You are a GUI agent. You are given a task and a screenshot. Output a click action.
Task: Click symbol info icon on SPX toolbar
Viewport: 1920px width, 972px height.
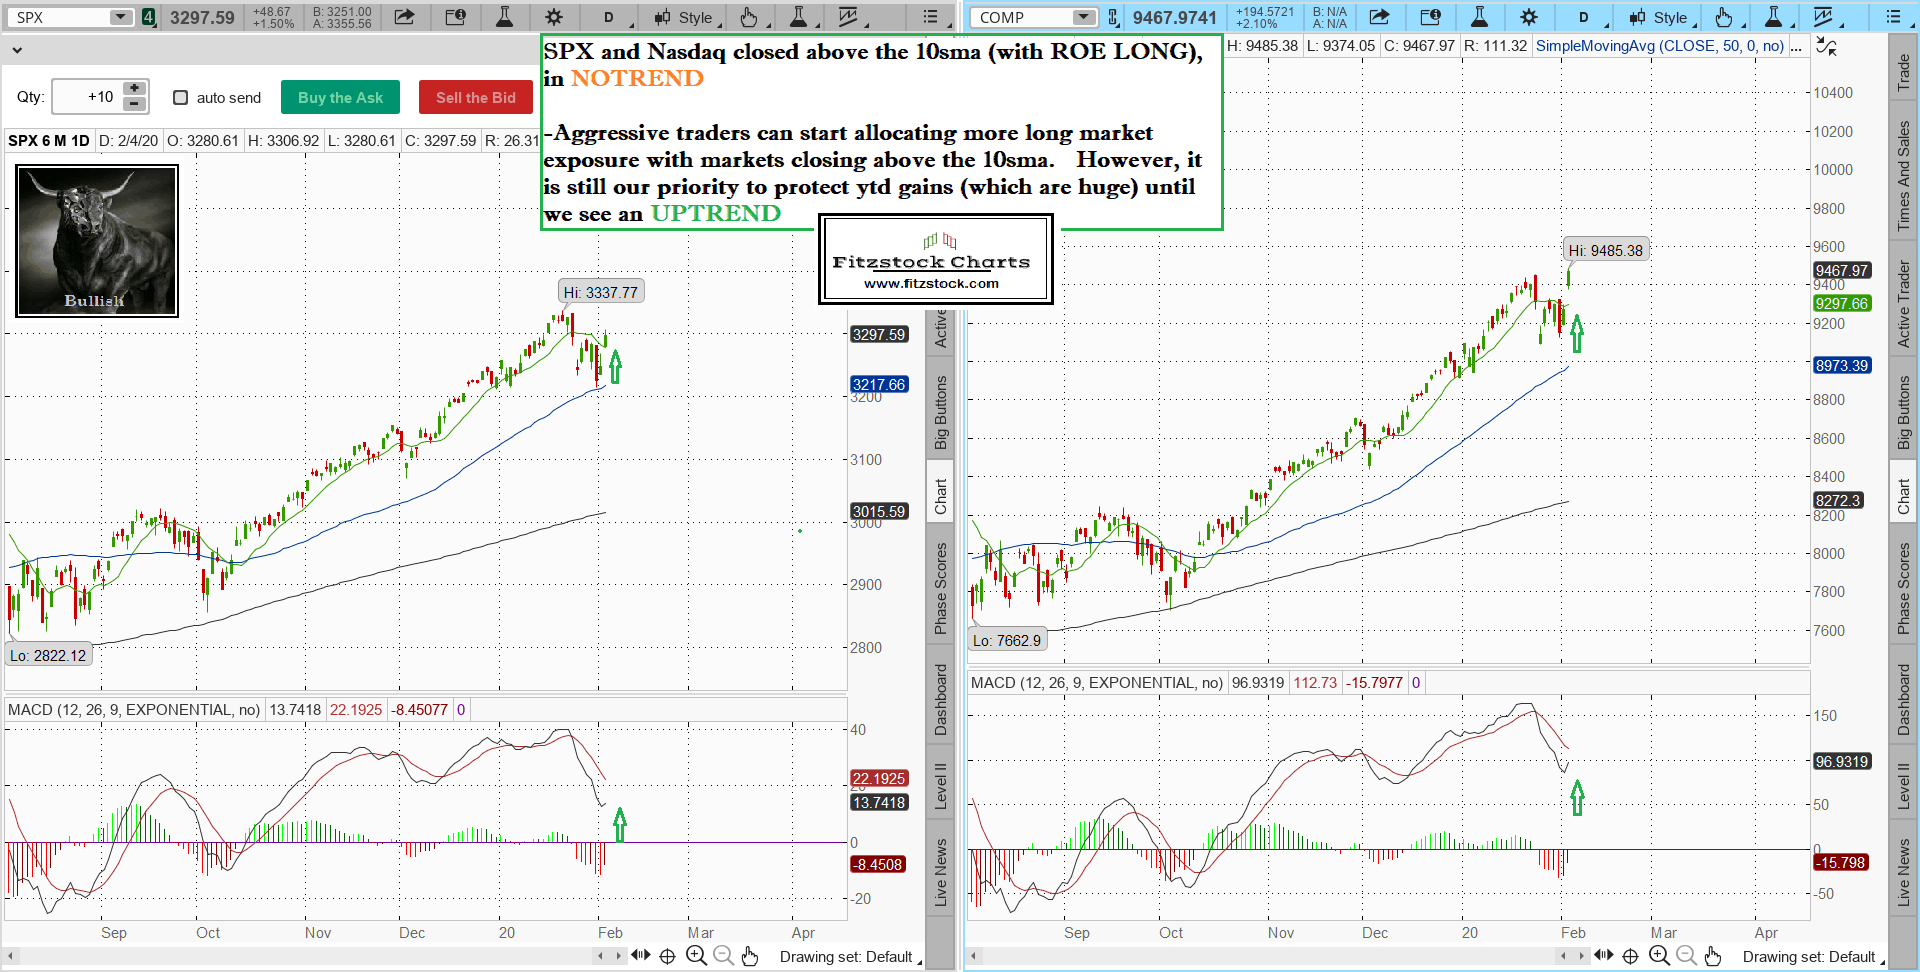[455, 17]
